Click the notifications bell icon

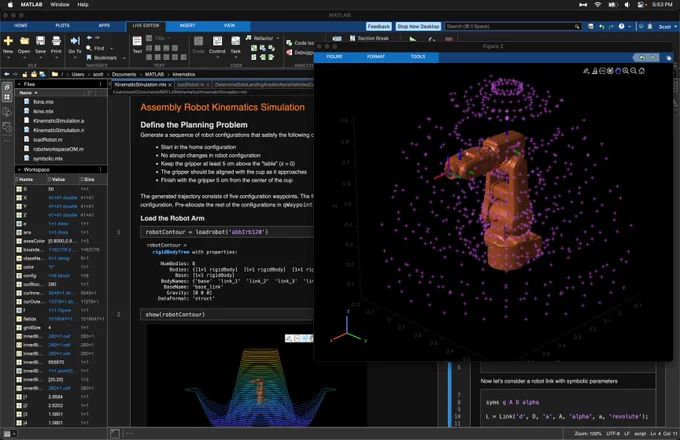[x=650, y=26]
